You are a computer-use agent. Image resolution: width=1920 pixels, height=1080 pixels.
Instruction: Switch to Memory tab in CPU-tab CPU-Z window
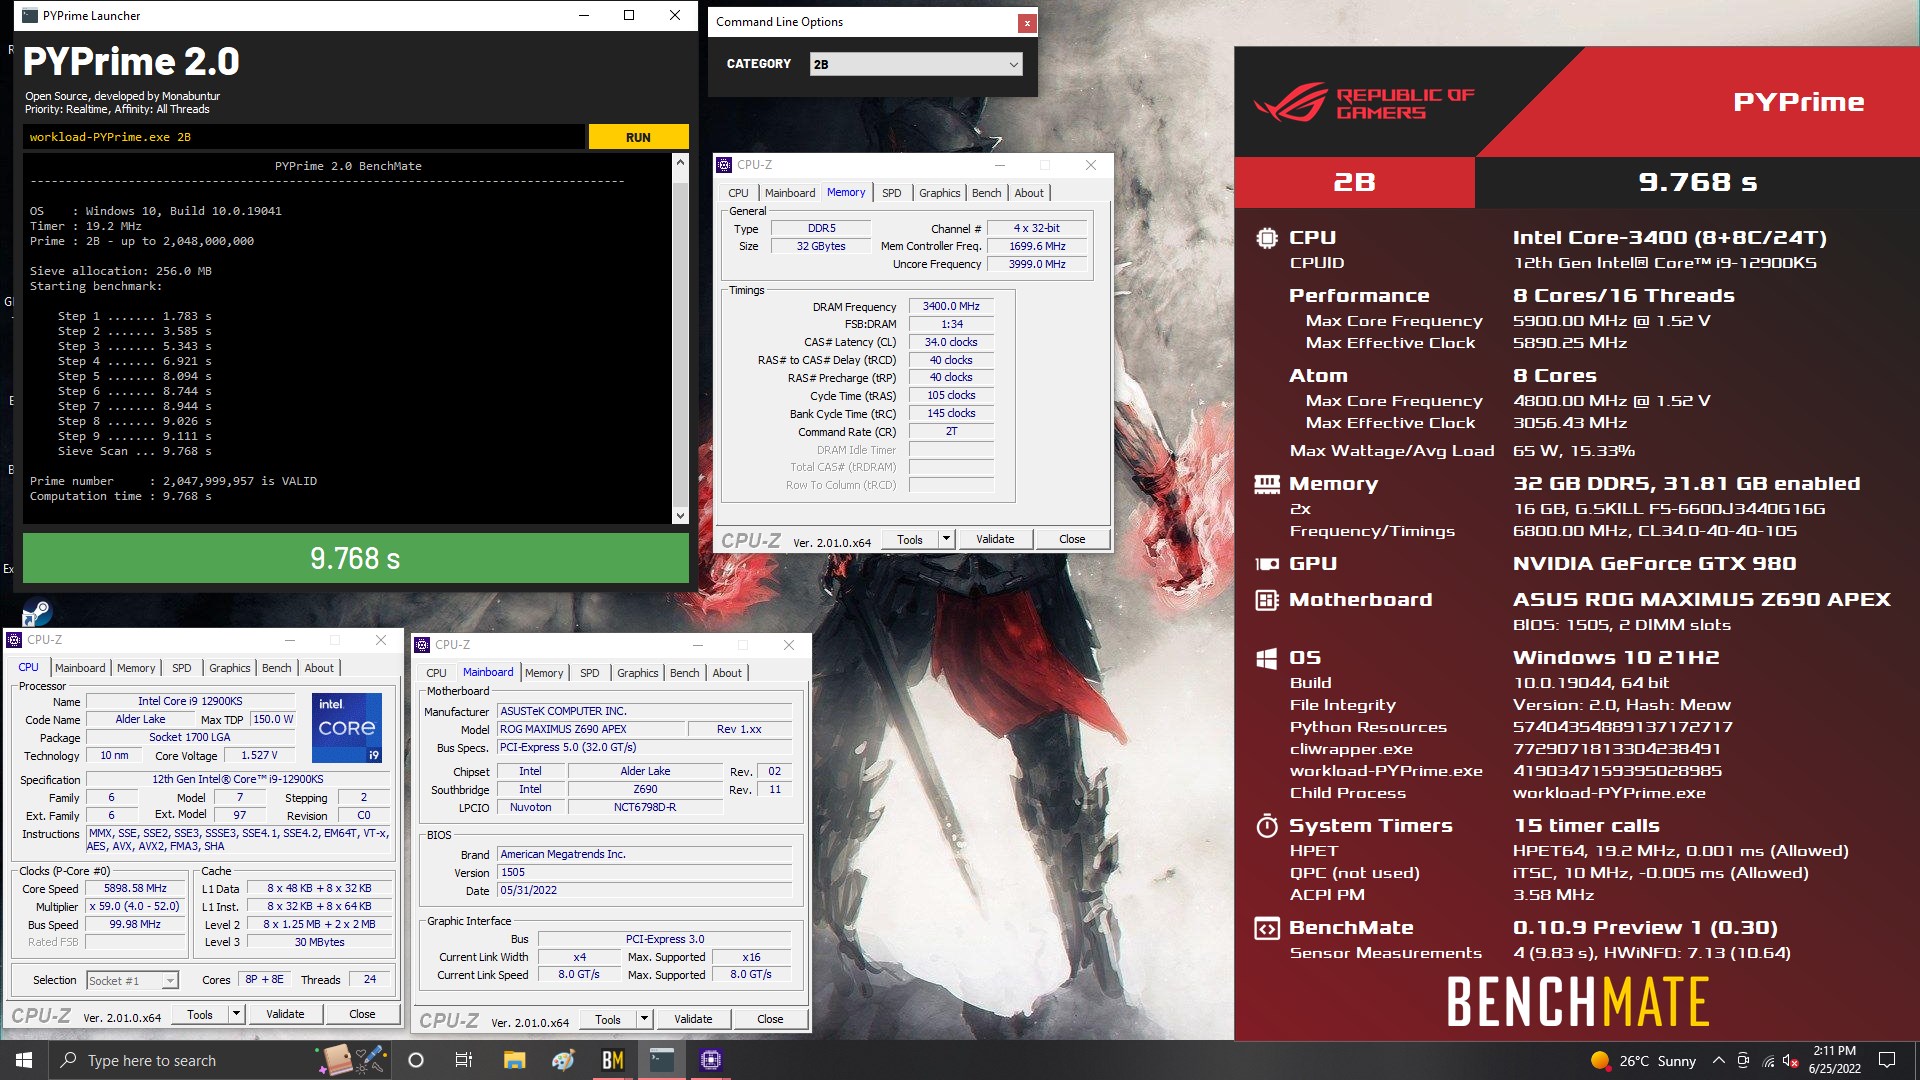pos(136,668)
